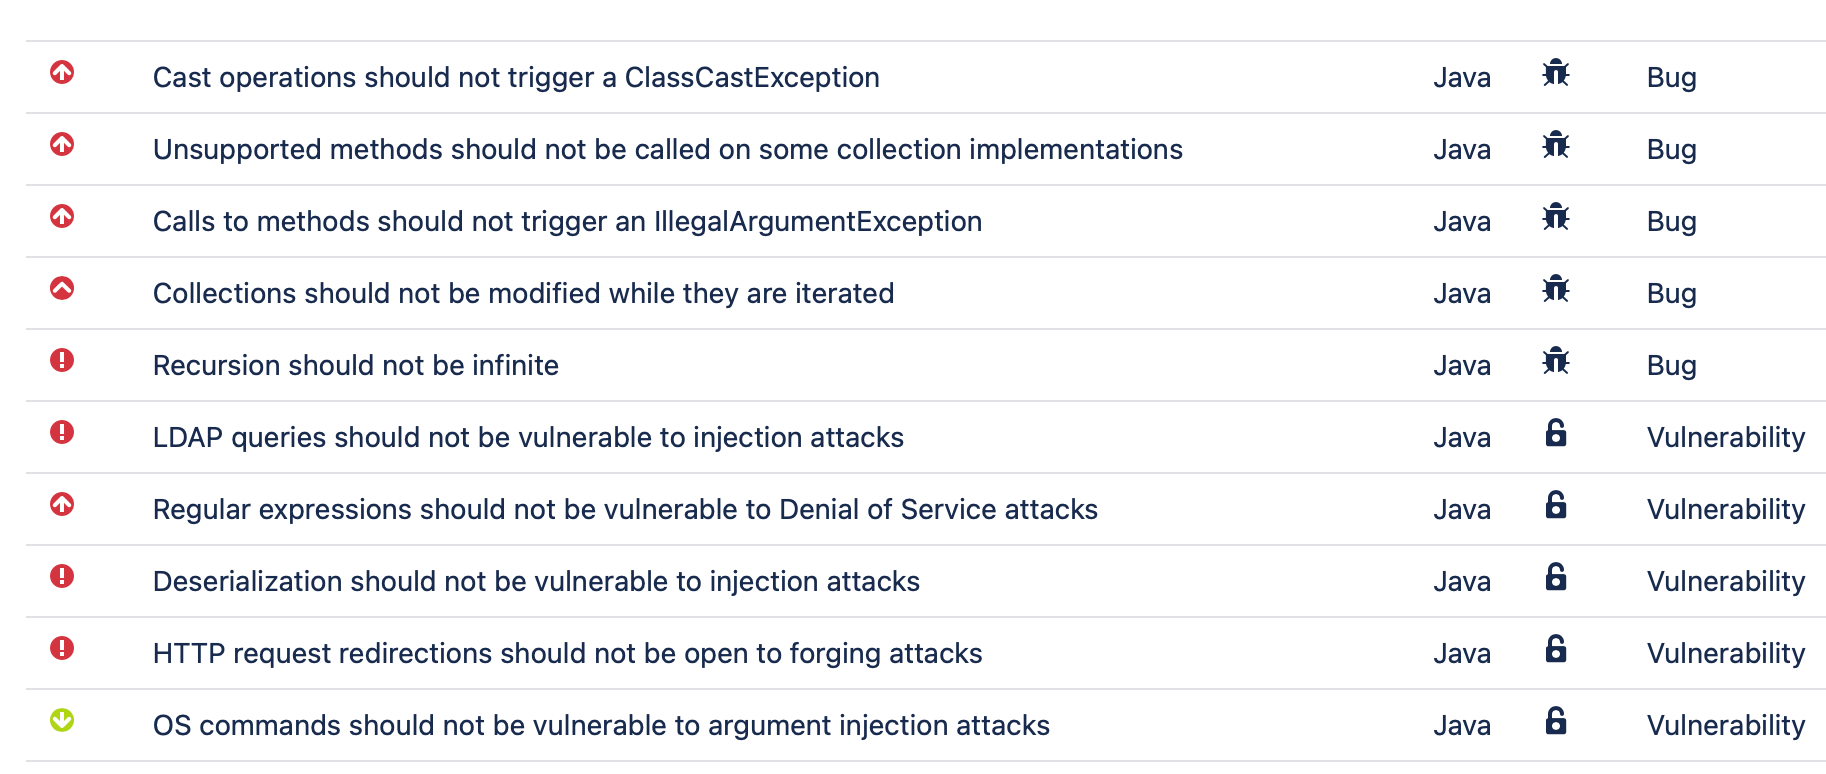Open Collections should not be modified rule
Image resolution: width=1826 pixels, height=774 pixels.
[523, 294]
